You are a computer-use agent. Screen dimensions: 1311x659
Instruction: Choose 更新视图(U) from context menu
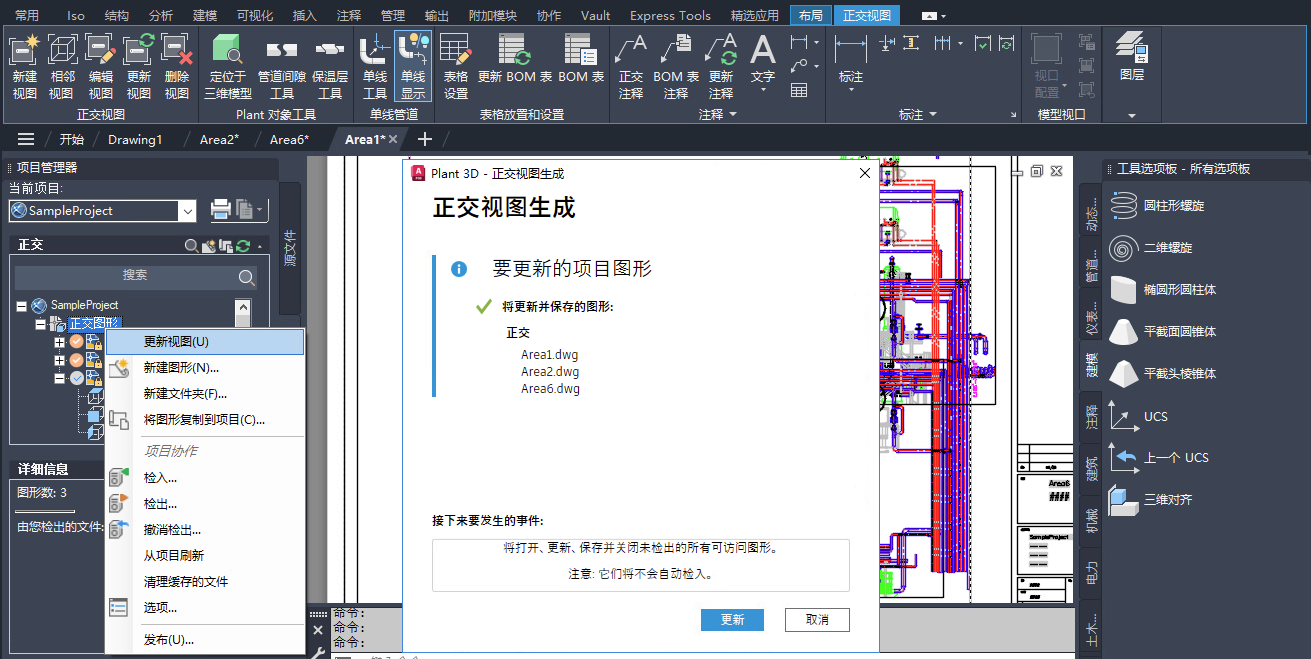click(x=205, y=341)
